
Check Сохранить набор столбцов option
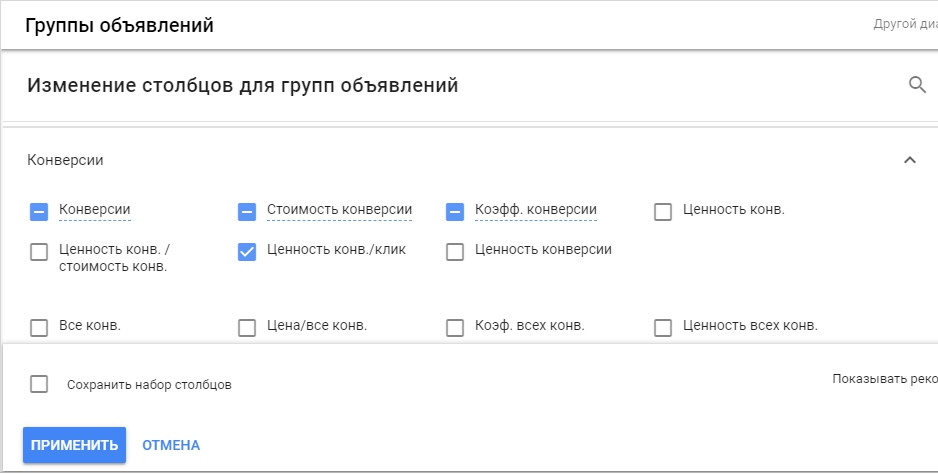(39, 384)
